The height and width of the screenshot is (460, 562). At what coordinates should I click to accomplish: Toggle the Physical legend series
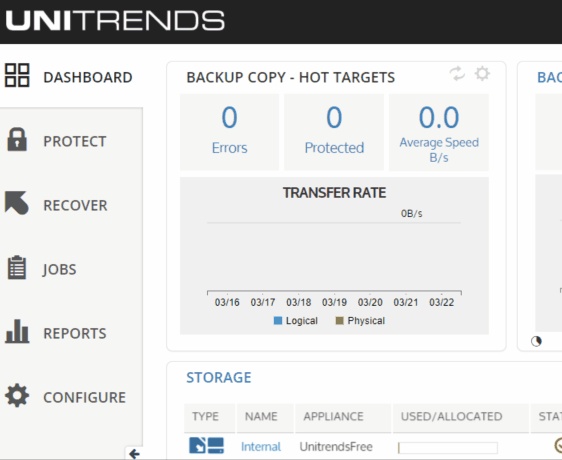point(360,321)
